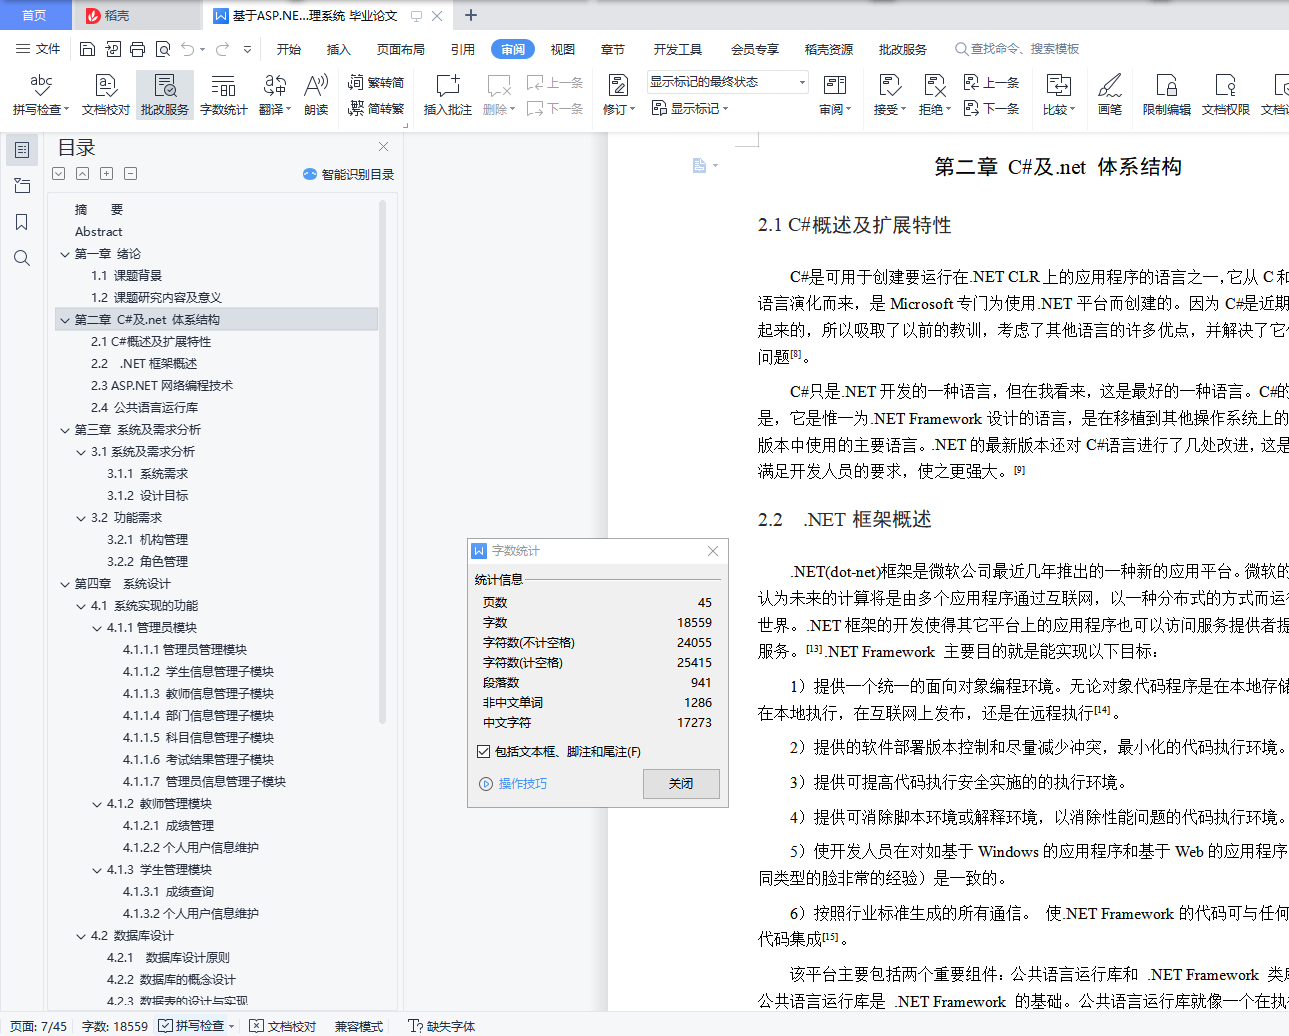Open Print Preview from quick access toolbar
The width and height of the screenshot is (1289, 1036).
162,49
